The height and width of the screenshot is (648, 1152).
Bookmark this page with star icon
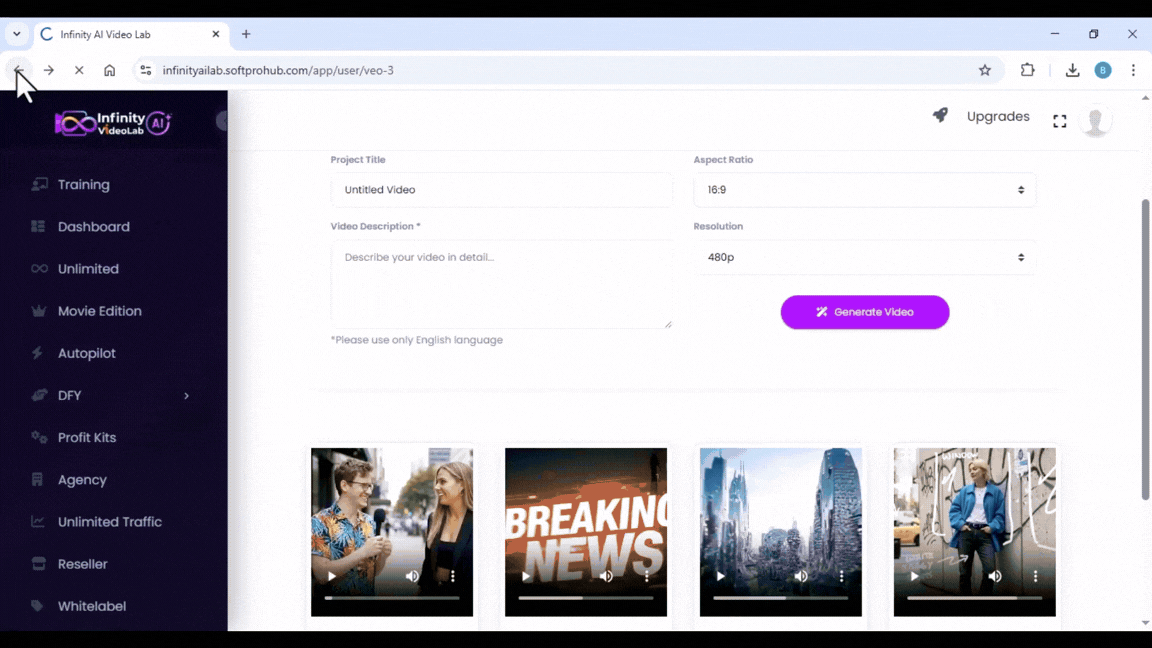coord(985,70)
